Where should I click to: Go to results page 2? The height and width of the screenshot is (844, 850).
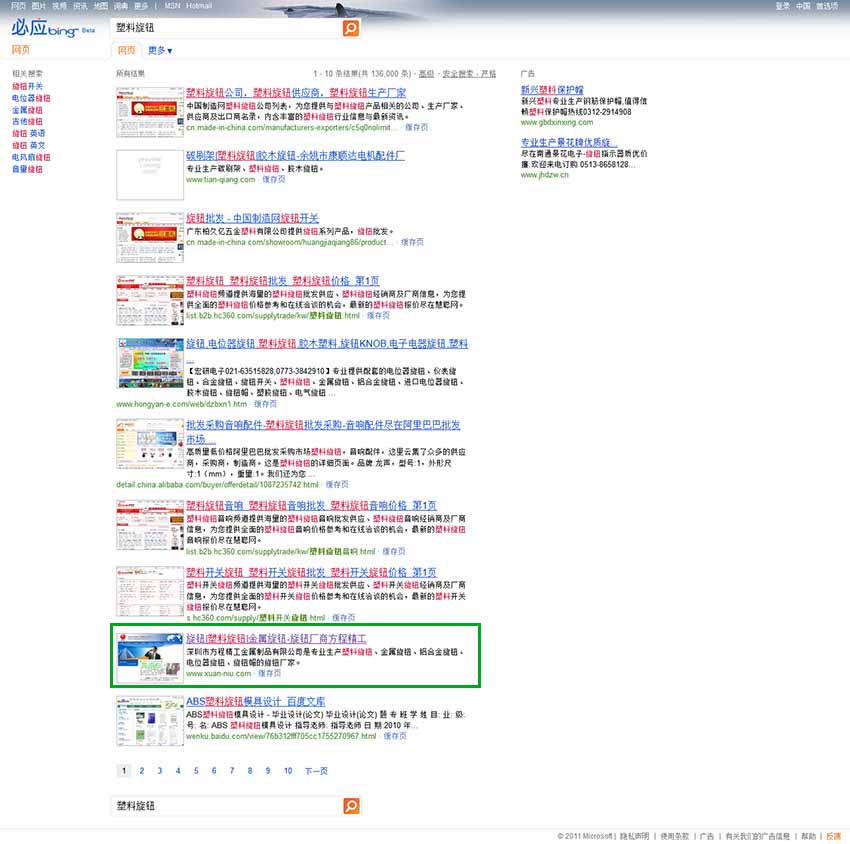(x=142, y=771)
